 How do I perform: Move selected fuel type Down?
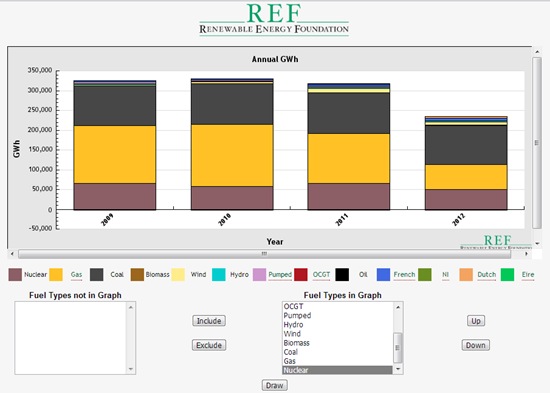(476, 345)
